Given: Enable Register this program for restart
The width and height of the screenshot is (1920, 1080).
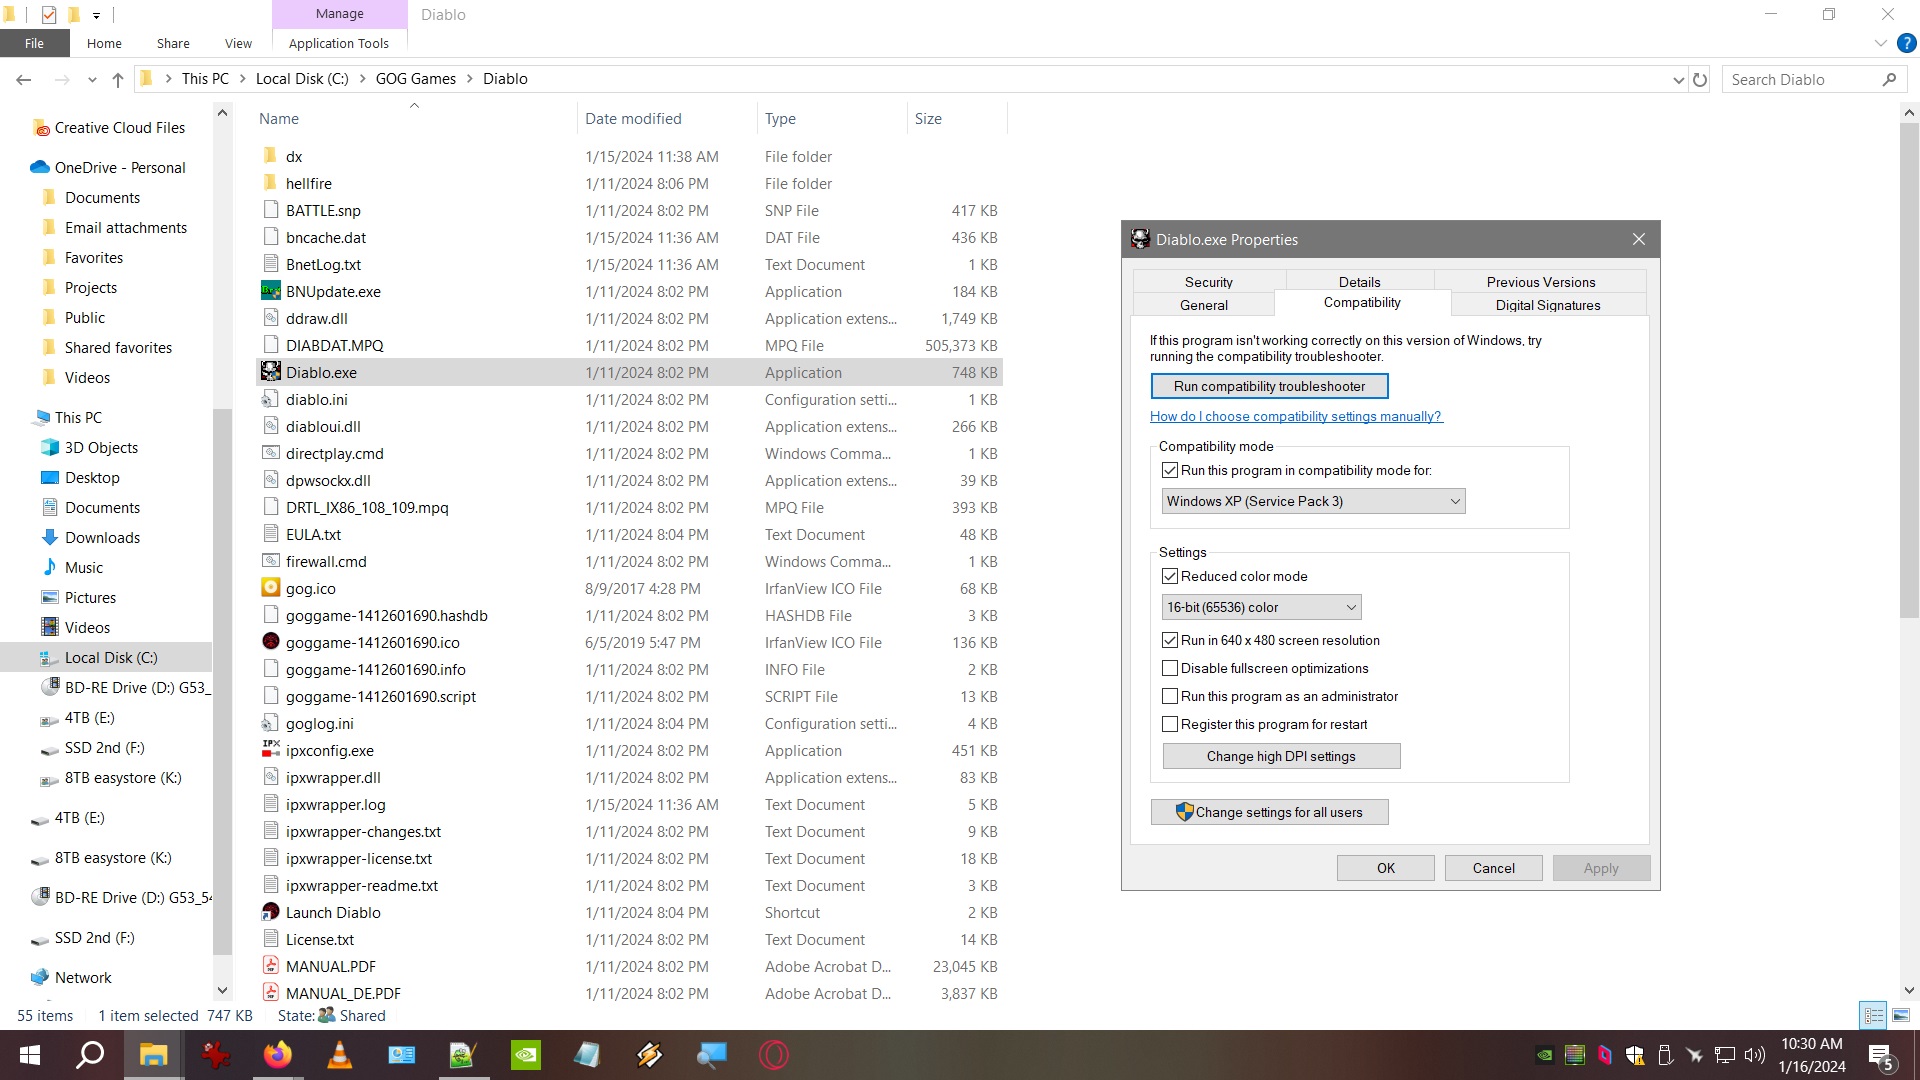Looking at the screenshot, I should [1170, 724].
